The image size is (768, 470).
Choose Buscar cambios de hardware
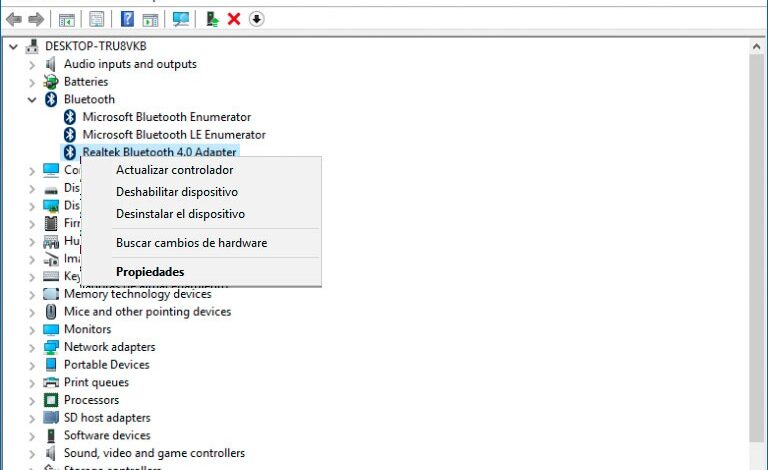point(201,243)
